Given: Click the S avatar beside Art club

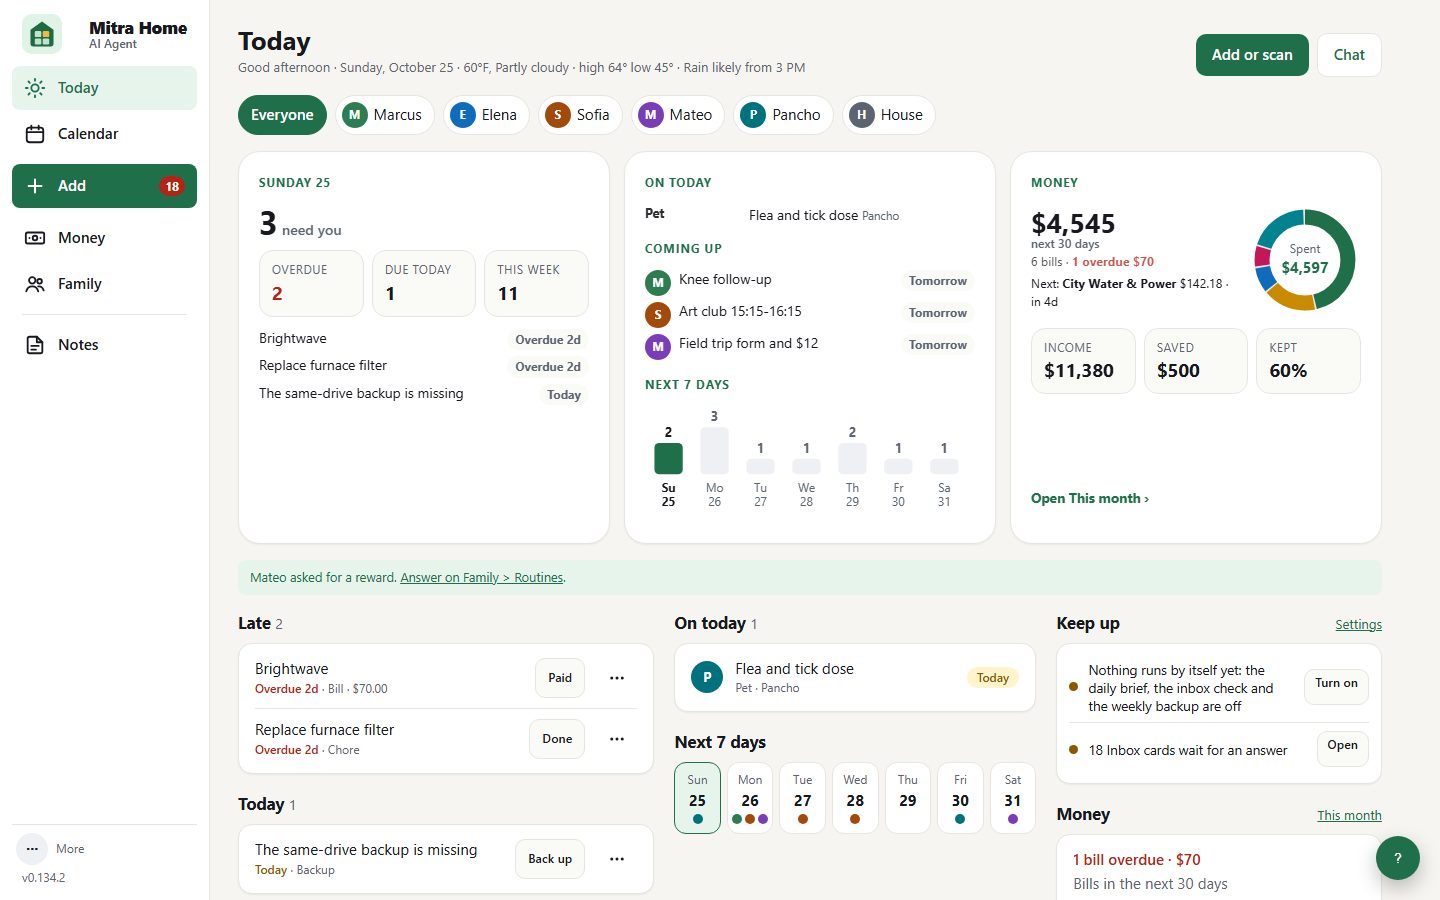Looking at the screenshot, I should coord(657,314).
